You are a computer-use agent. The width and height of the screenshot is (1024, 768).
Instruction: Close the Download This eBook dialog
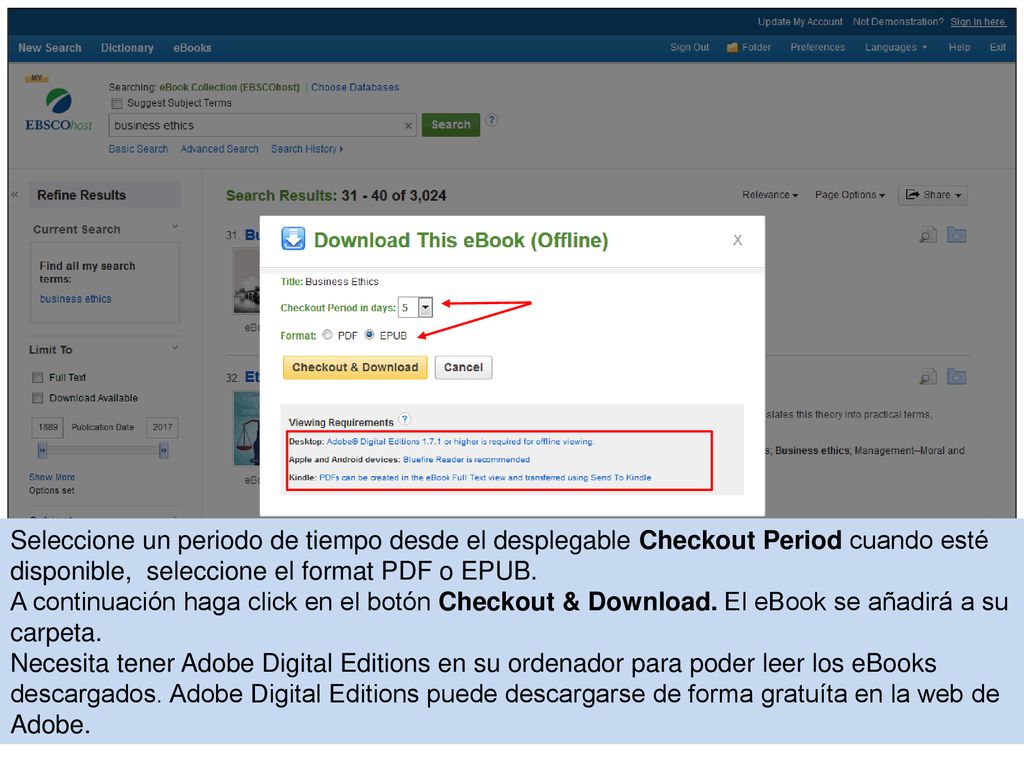[737, 240]
